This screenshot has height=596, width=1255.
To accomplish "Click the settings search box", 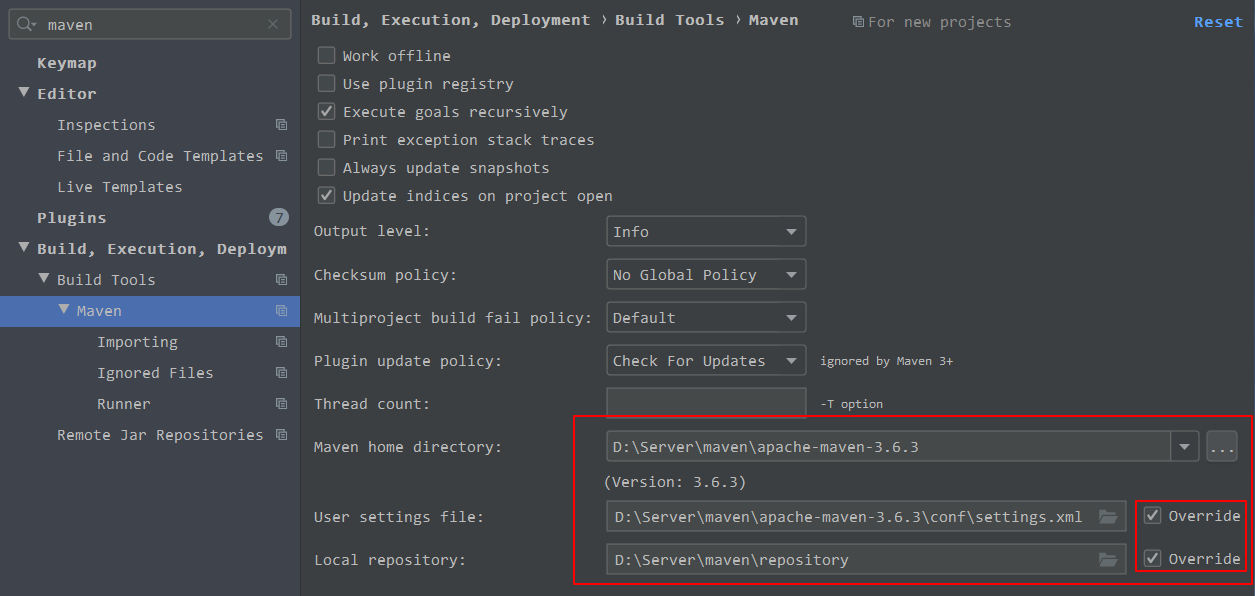I will point(150,24).
